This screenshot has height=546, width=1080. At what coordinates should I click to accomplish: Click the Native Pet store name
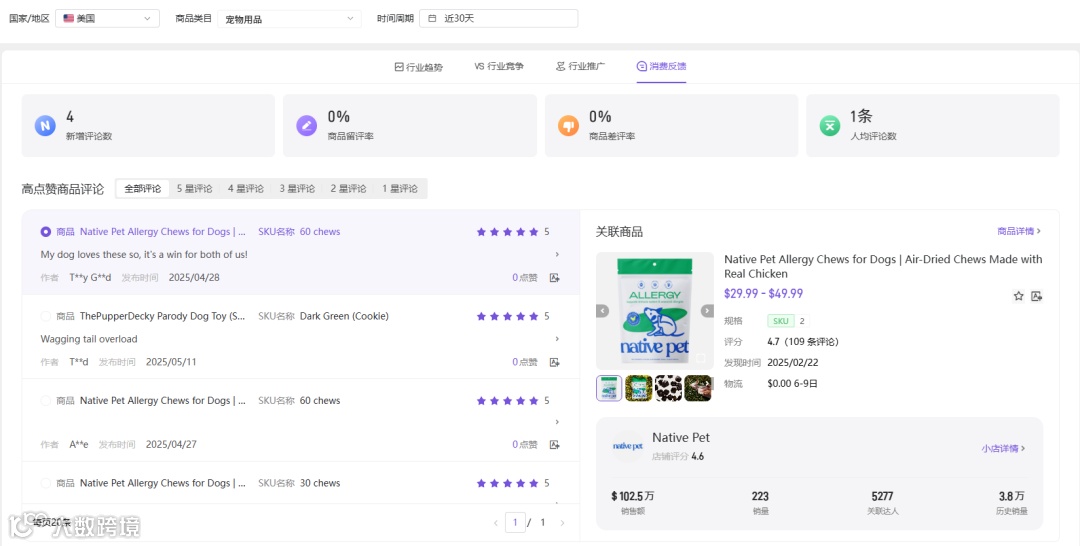(681, 438)
